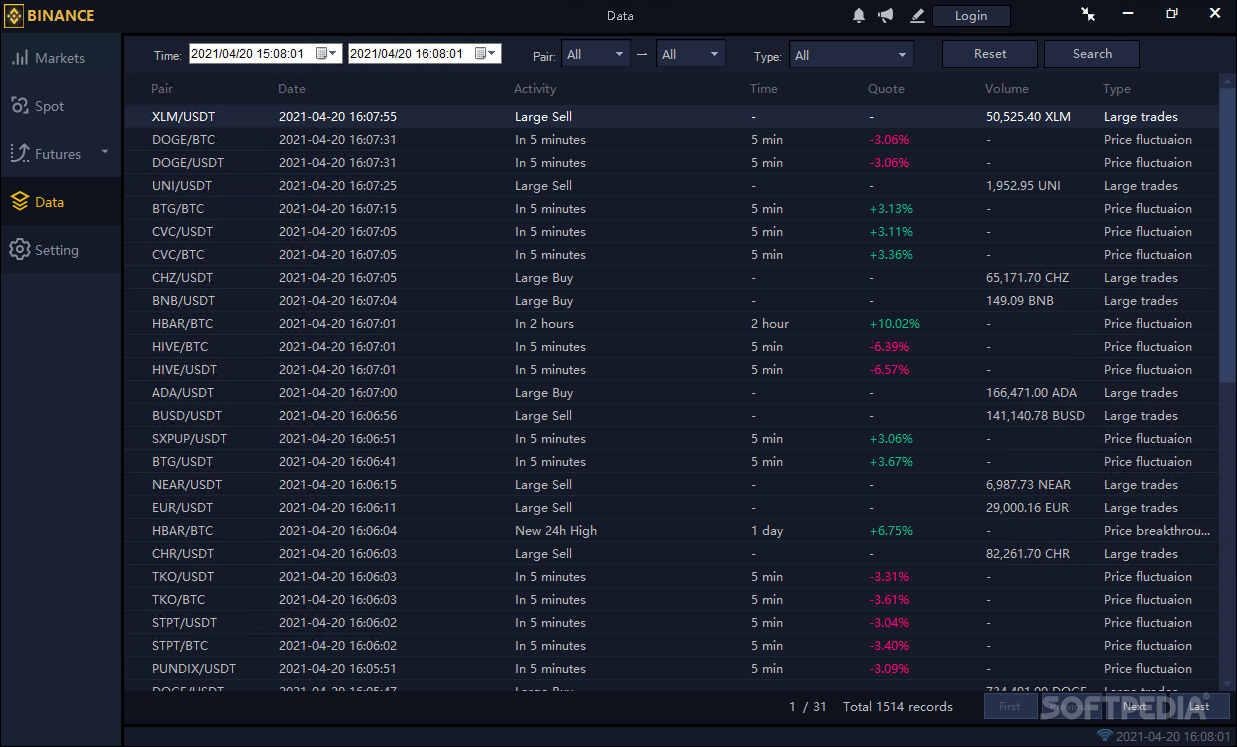The width and height of the screenshot is (1237, 747).
Task: Expand the Futures submenu arrow
Action: pos(105,153)
